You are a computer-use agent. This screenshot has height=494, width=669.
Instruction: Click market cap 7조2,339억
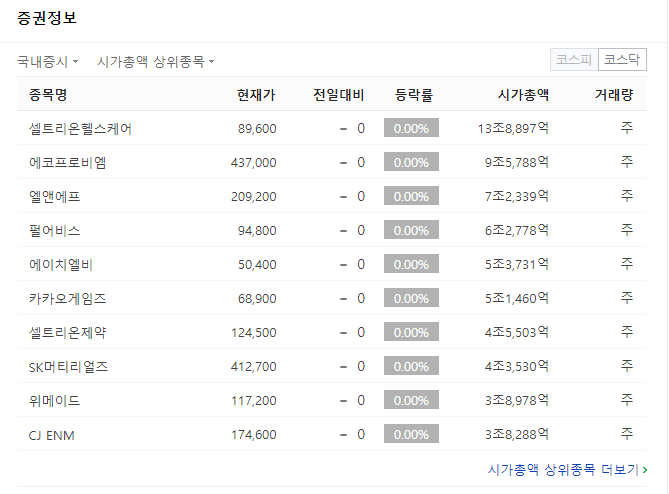tap(517, 197)
